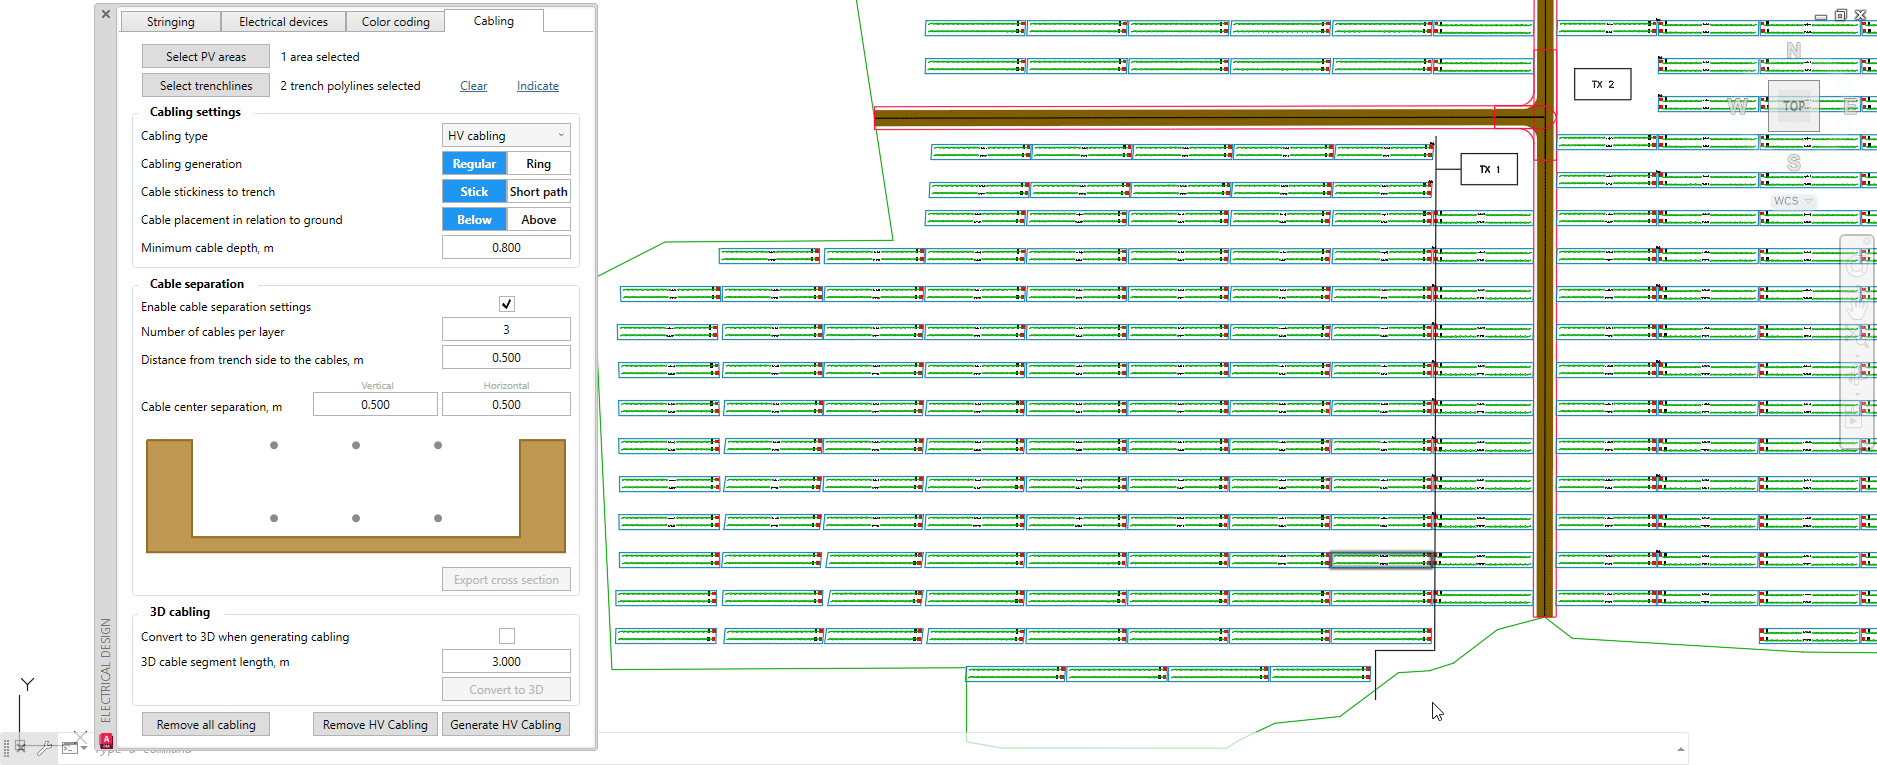Image resolution: width=1877 pixels, height=765 pixels.
Task: Set cable stickiness to Short path
Action: [538, 192]
